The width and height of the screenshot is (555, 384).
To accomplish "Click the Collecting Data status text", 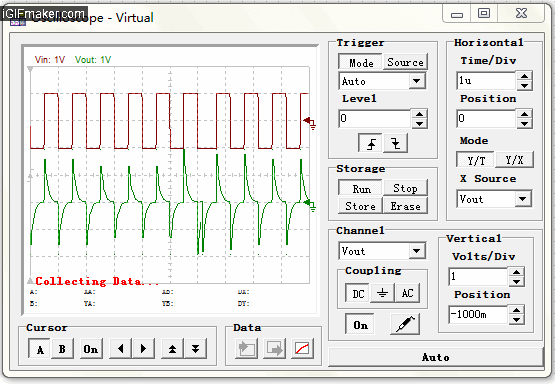I will coord(97,281).
